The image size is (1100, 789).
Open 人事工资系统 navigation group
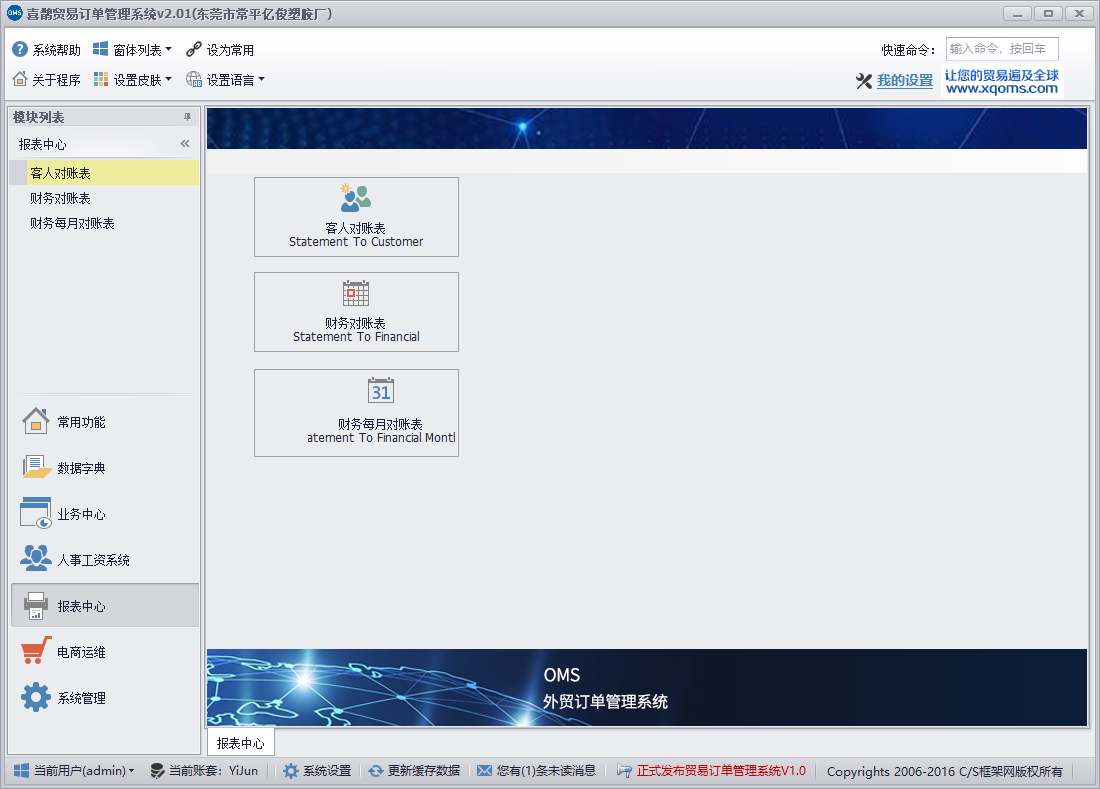tap(105, 559)
